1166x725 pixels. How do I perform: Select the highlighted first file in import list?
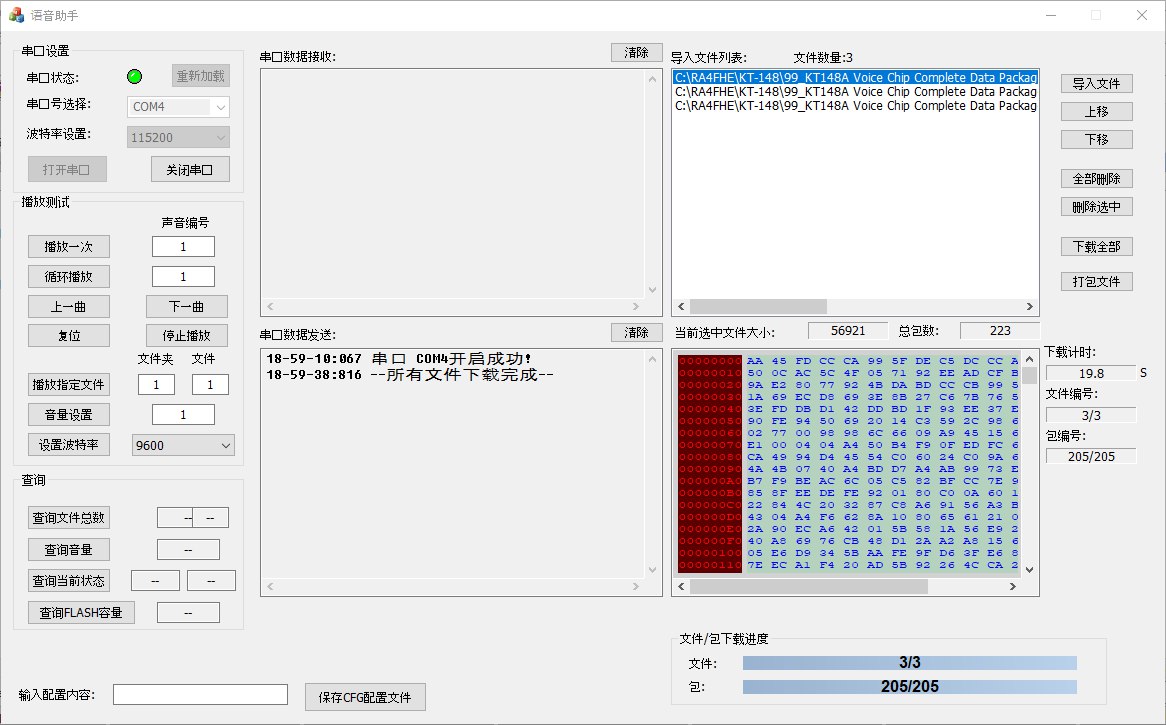(x=855, y=77)
